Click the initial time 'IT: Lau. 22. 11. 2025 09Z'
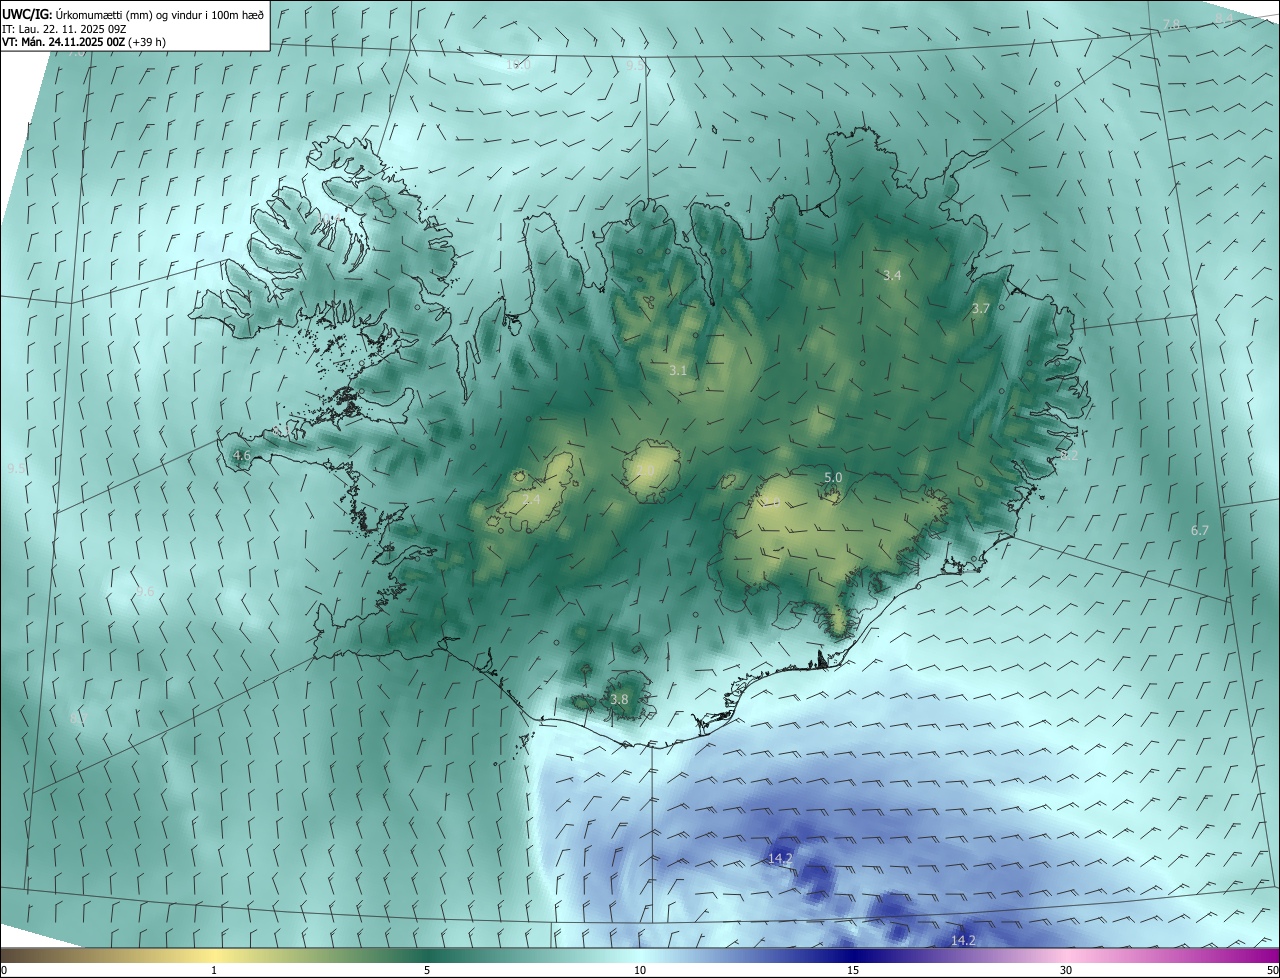1280x978 pixels. click(64, 29)
